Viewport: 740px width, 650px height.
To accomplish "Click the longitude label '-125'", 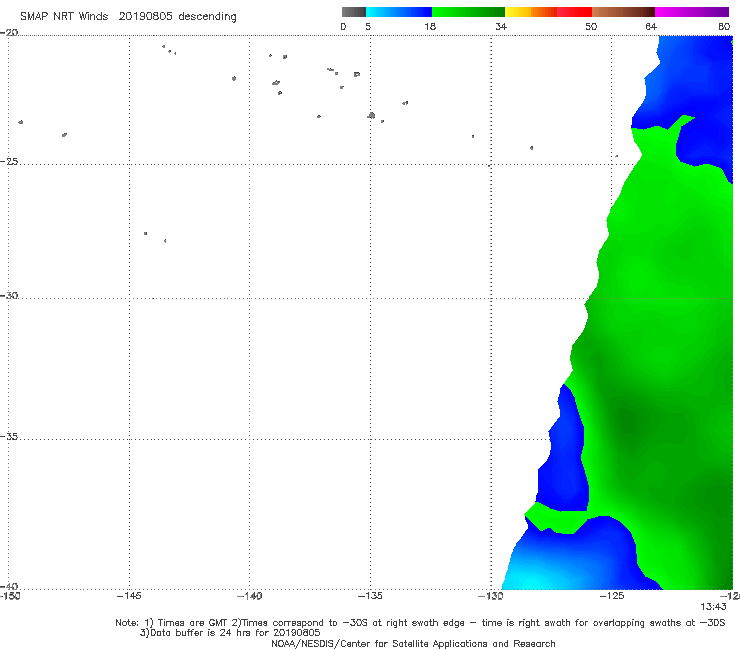I will [x=612, y=596].
